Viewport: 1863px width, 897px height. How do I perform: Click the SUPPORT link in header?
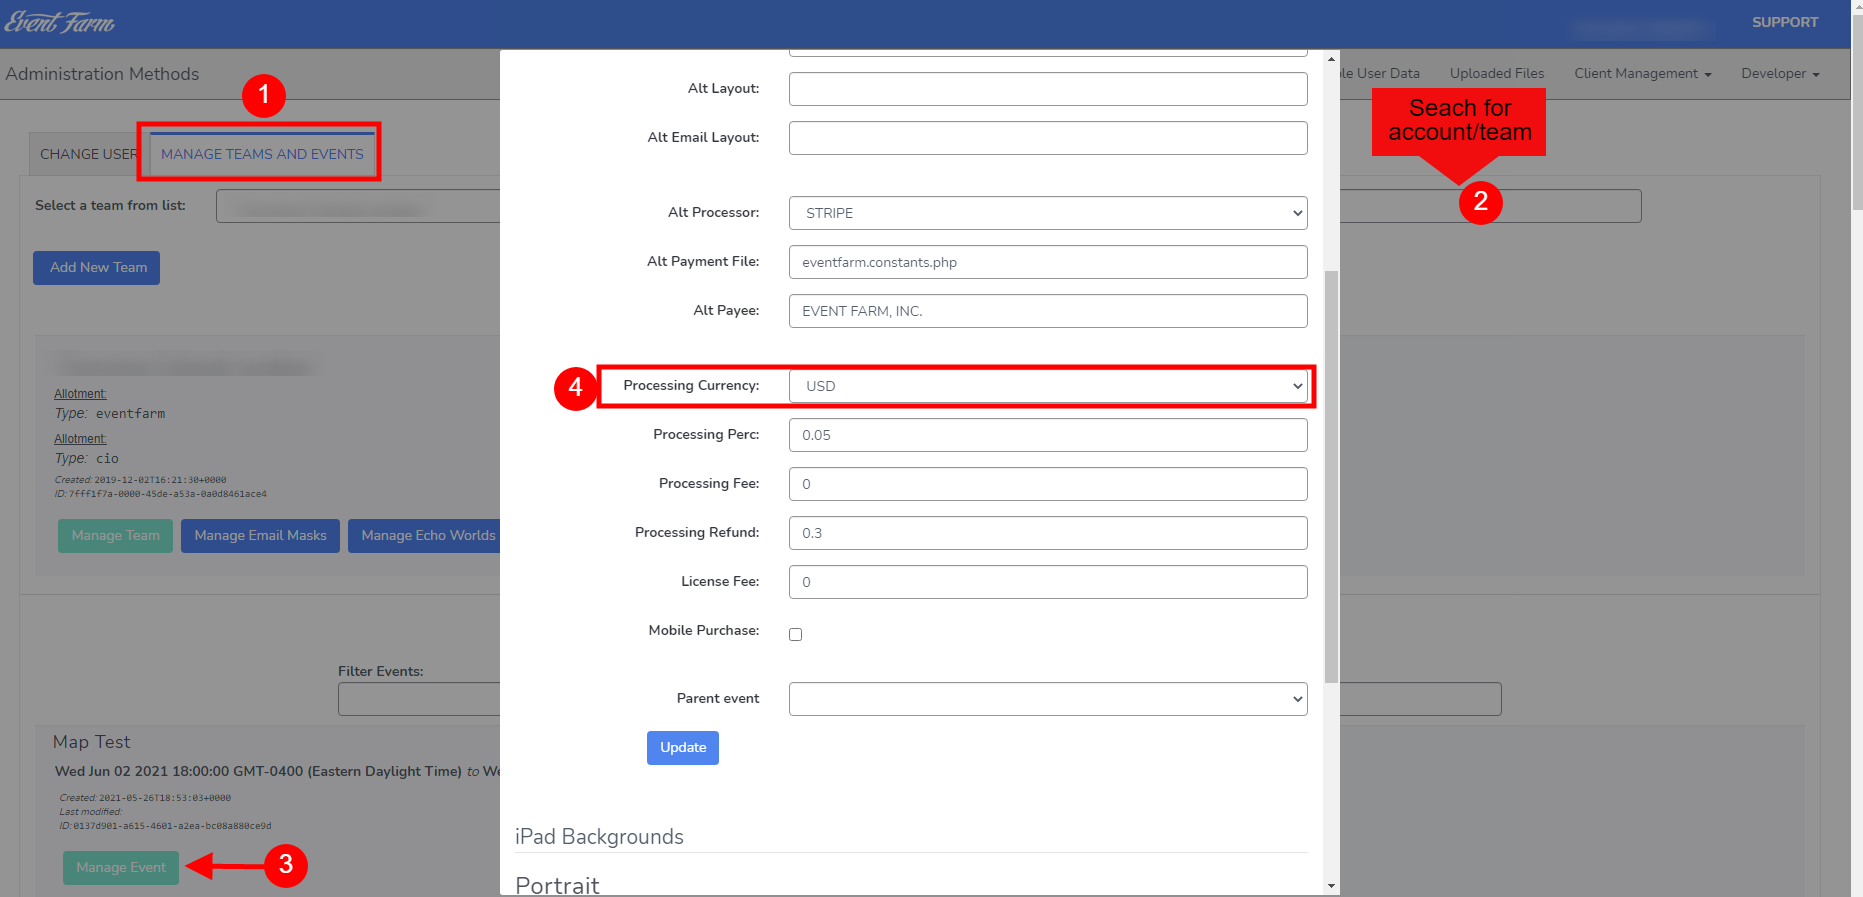click(x=1785, y=22)
